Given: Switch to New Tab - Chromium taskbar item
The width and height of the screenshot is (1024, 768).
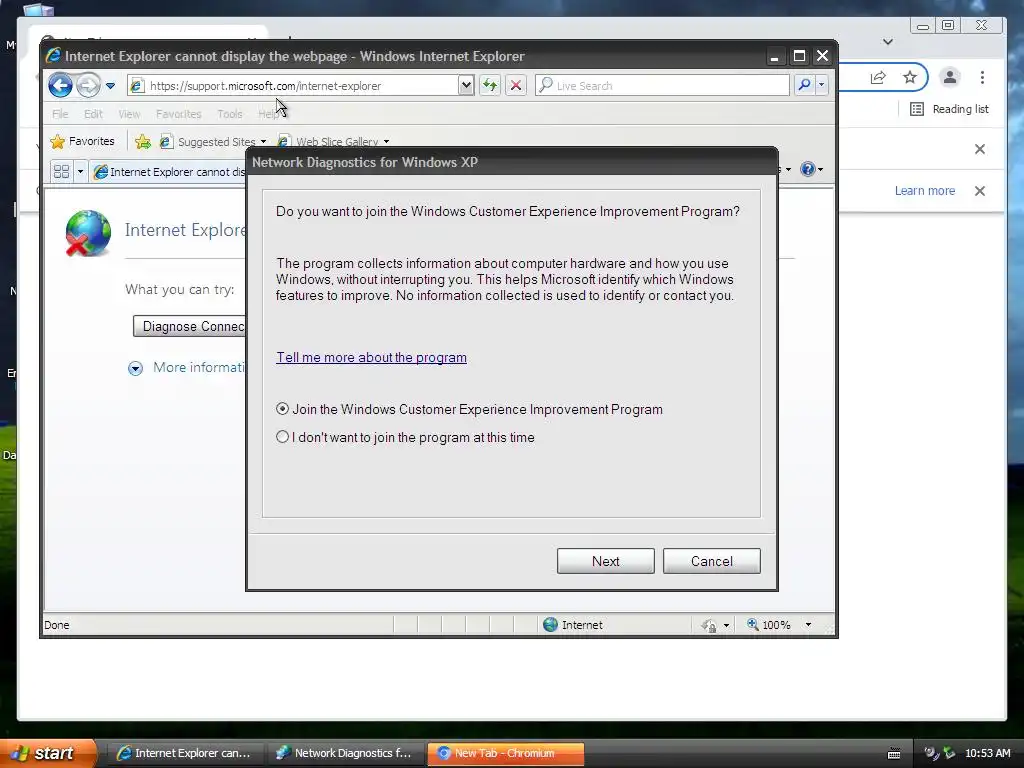Looking at the screenshot, I should click(505, 753).
